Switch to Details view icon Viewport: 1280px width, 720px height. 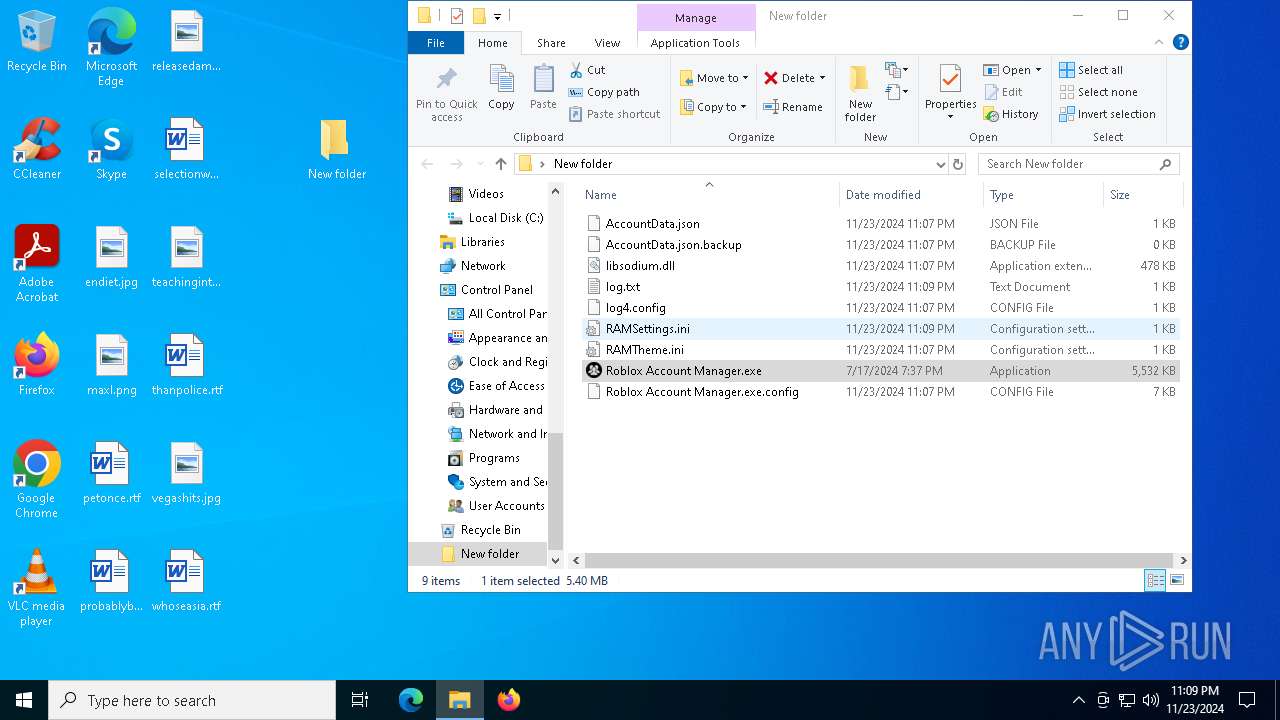pyautogui.click(x=1155, y=581)
